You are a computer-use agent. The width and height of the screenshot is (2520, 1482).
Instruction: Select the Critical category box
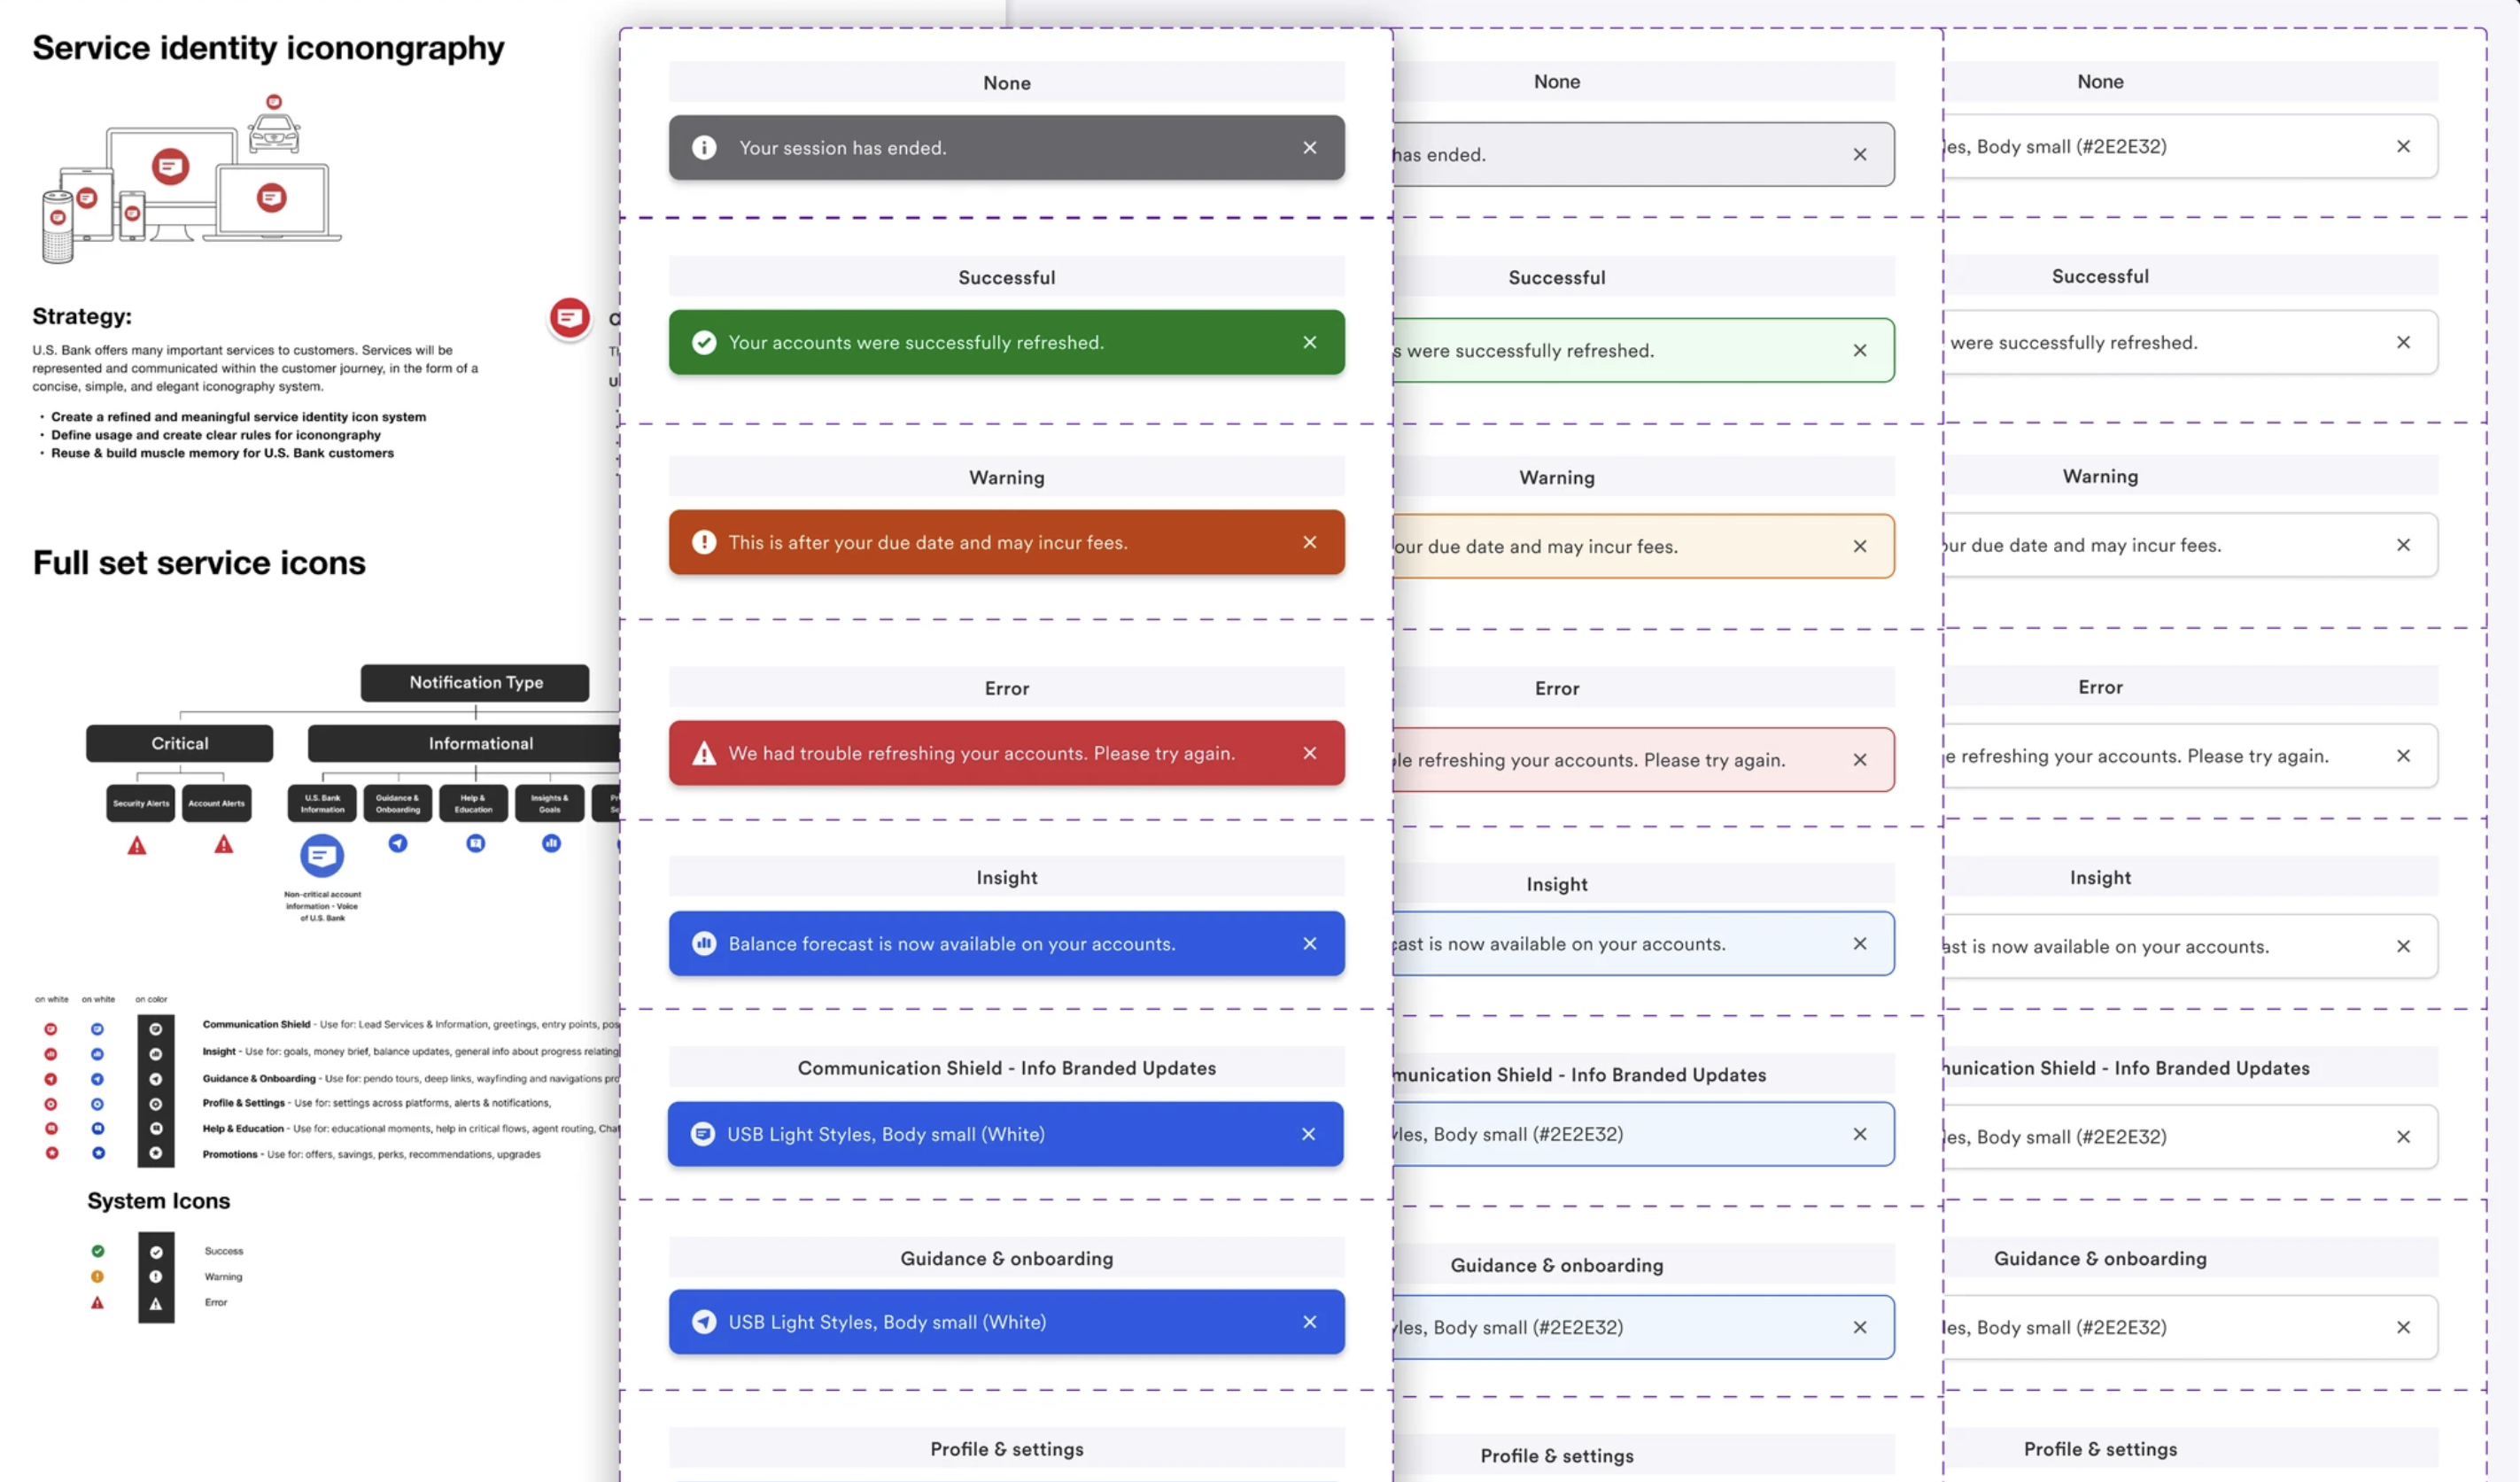[180, 744]
